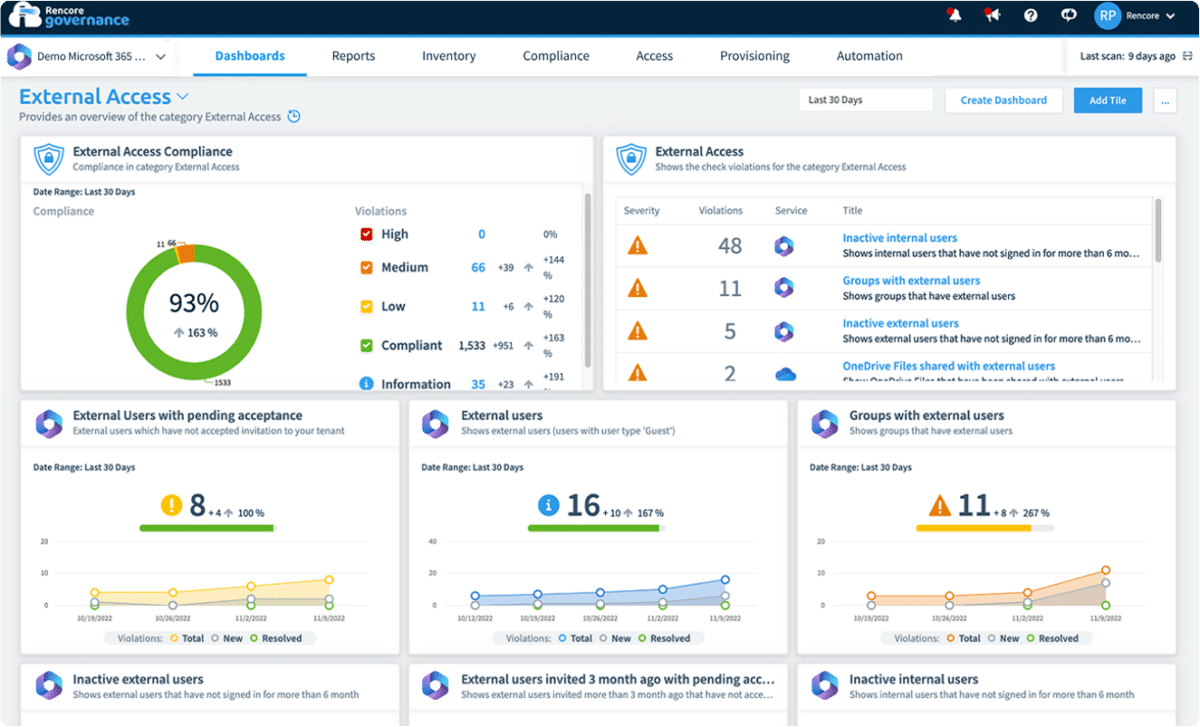Viewport: 1200px width, 727px height.
Task: Open the 'Inactive internal users' violation link
Action: pyautogui.click(x=900, y=237)
